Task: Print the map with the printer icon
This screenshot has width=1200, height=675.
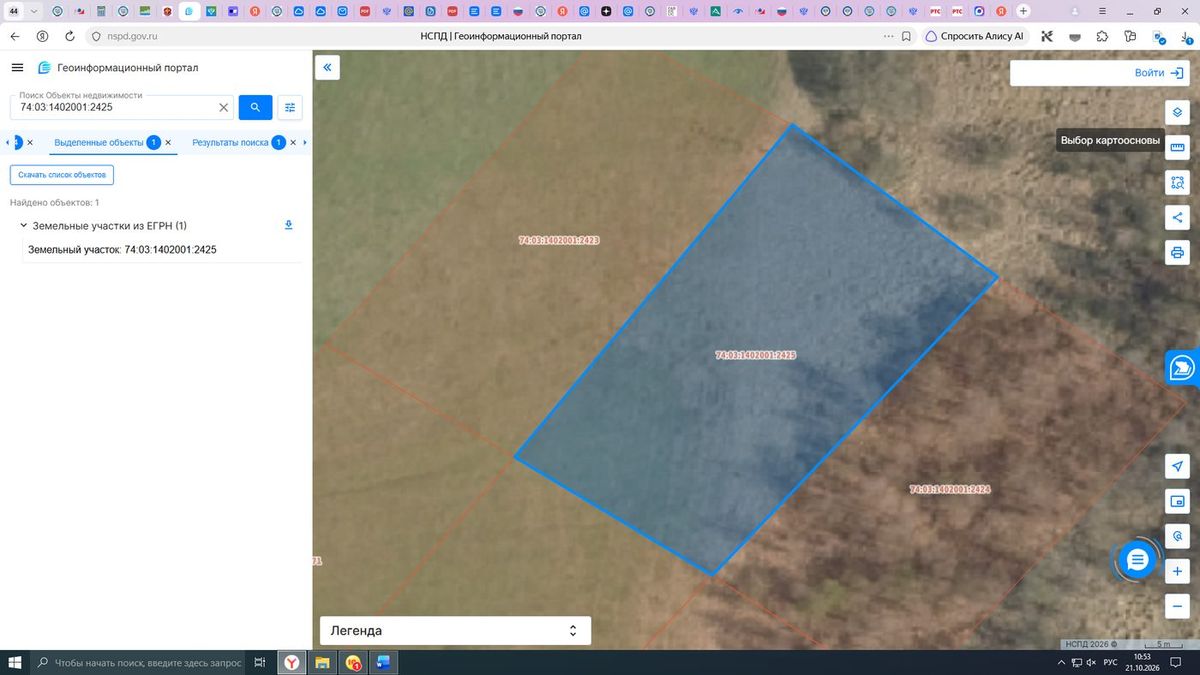Action: (x=1177, y=252)
